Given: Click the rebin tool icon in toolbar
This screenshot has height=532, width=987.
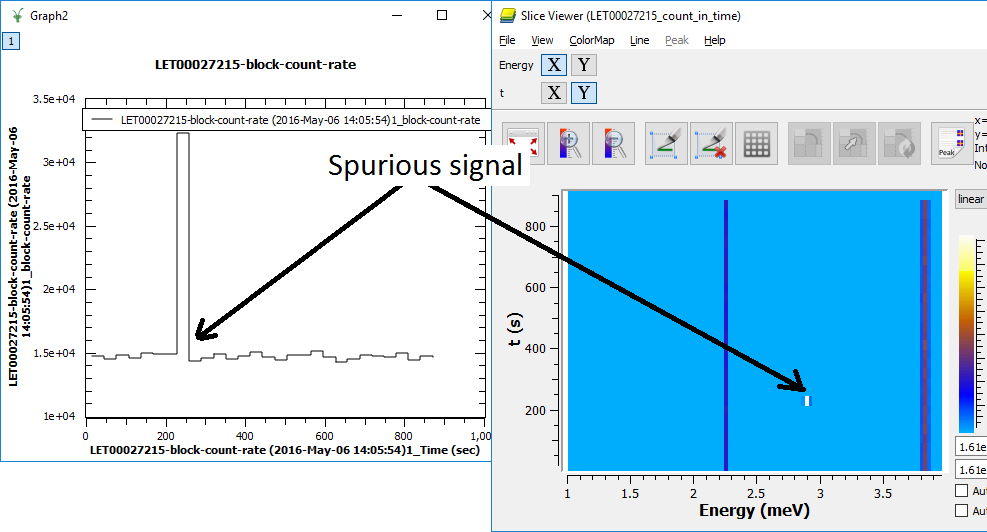Looking at the screenshot, I should coord(808,143).
